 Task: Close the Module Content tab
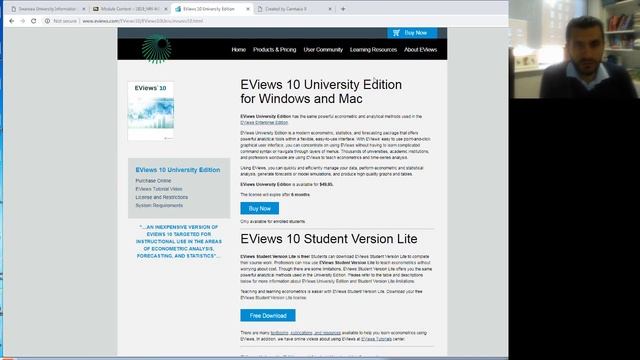point(166,9)
